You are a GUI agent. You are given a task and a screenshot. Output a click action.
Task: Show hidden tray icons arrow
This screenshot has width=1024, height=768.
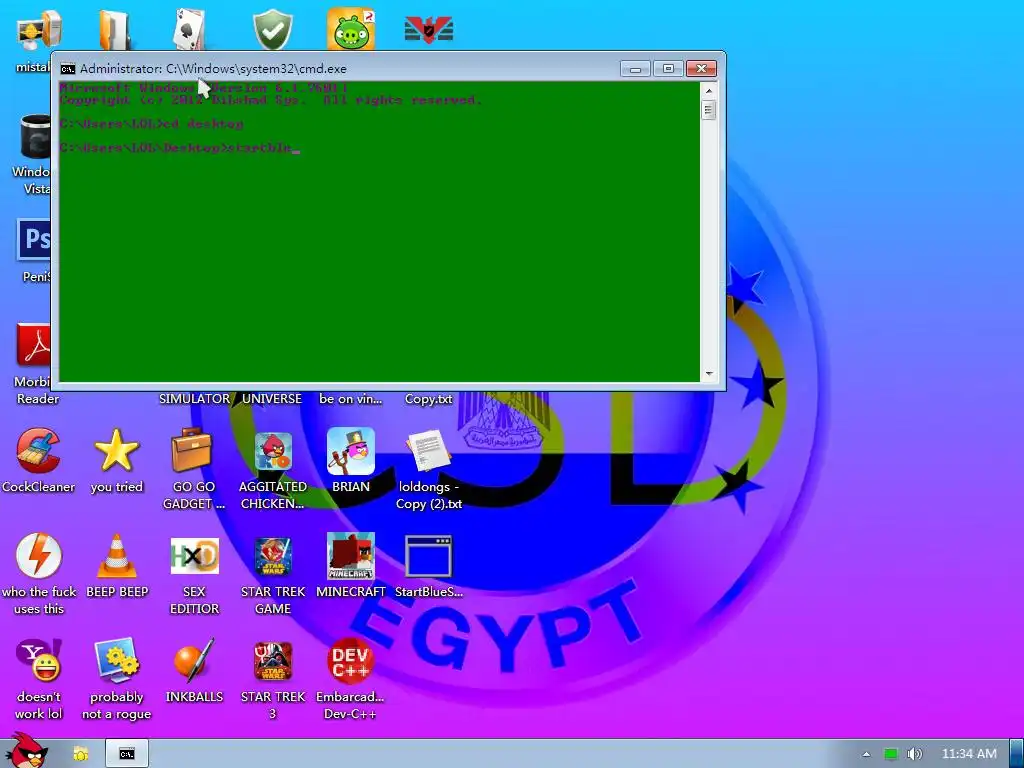(x=866, y=754)
